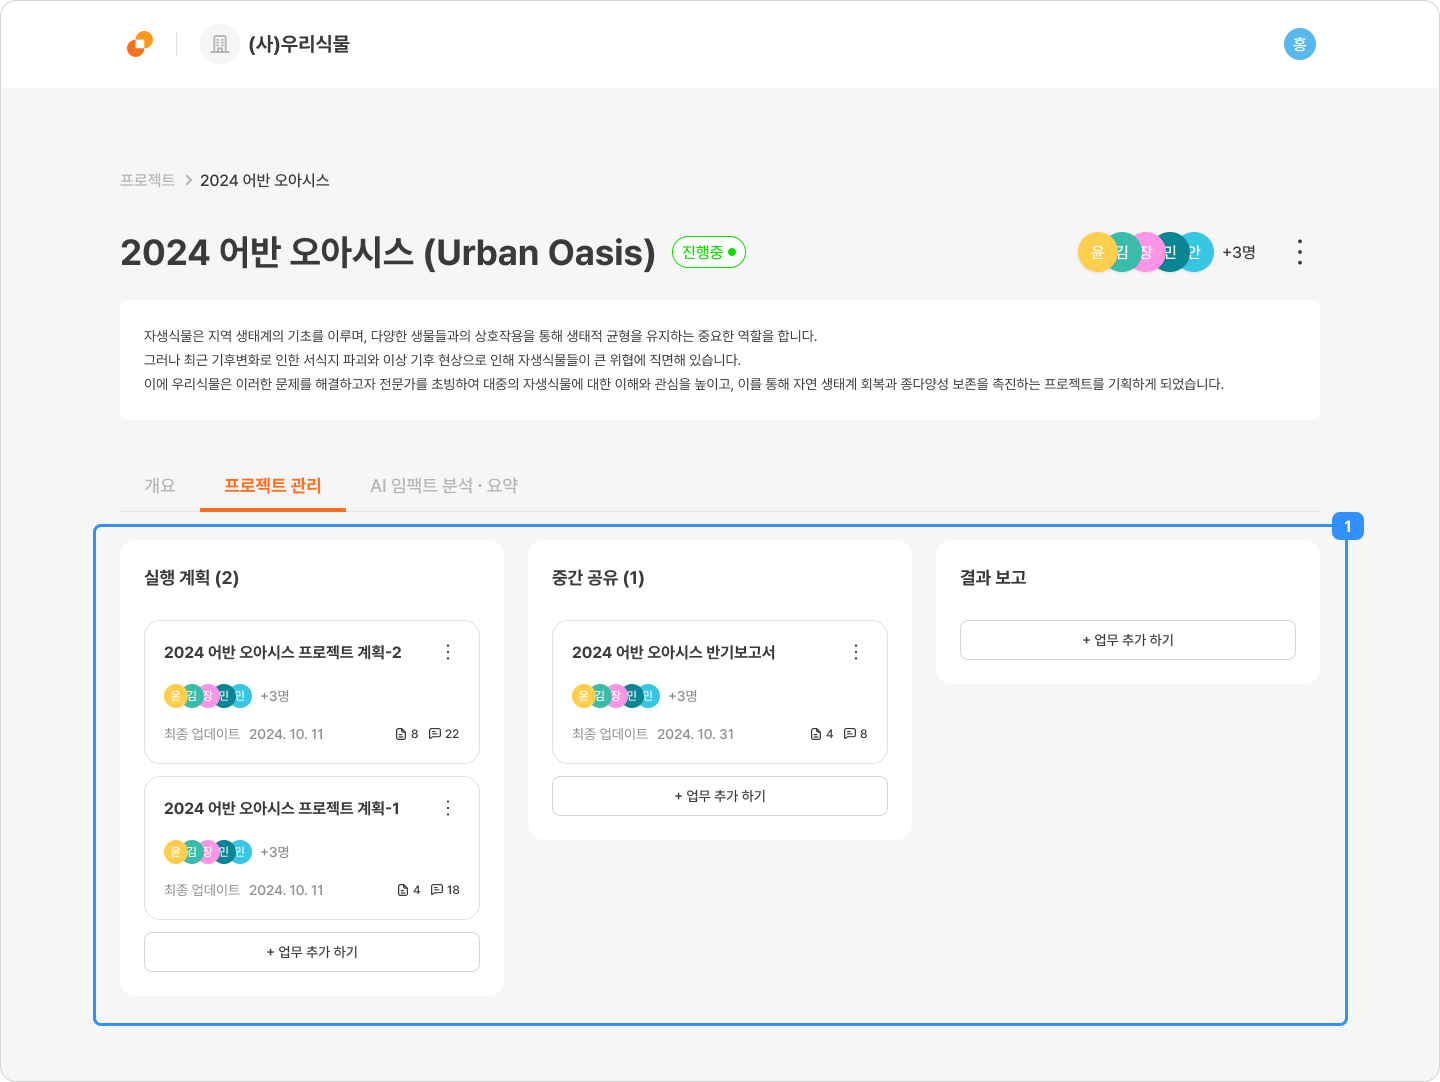Click 업무 추가 하기 under 결과 보고
The width and height of the screenshot is (1440, 1082).
(1127, 640)
